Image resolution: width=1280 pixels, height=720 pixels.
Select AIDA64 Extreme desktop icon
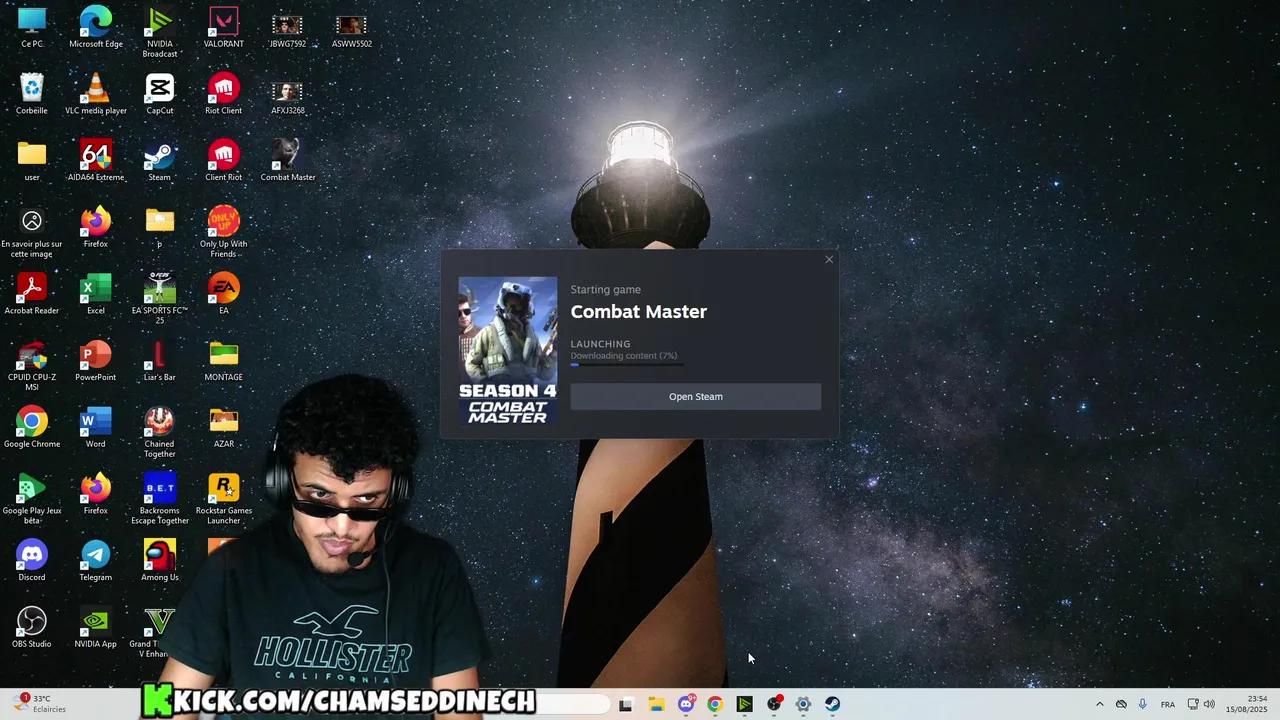coord(96,162)
